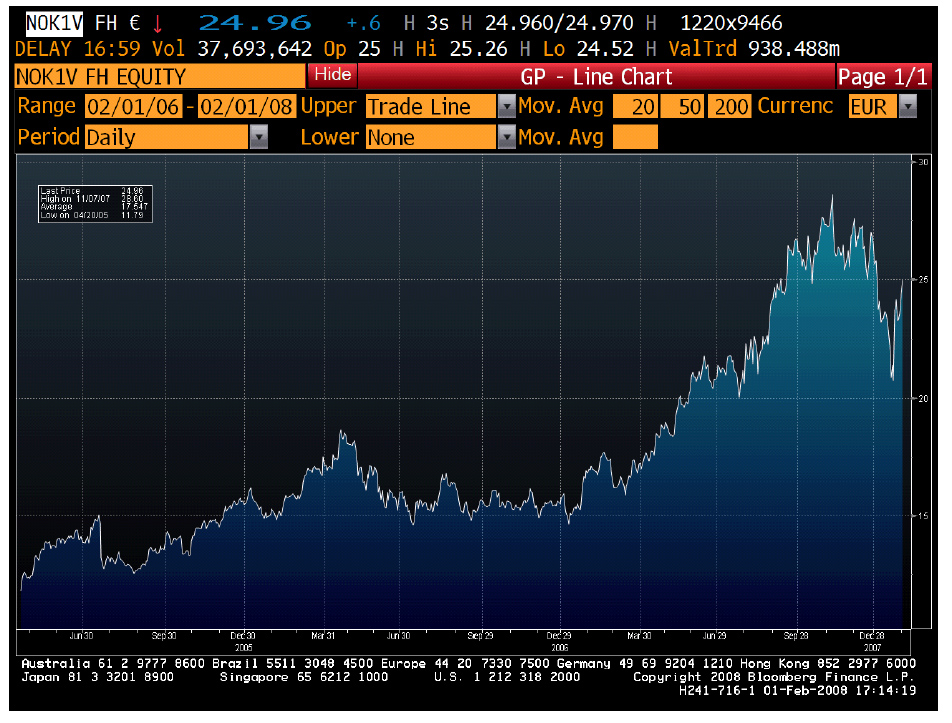Viewport: 952px width, 723px height.
Task: Open the Upper Trade Line dropdown arrow
Action: [x=506, y=107]
